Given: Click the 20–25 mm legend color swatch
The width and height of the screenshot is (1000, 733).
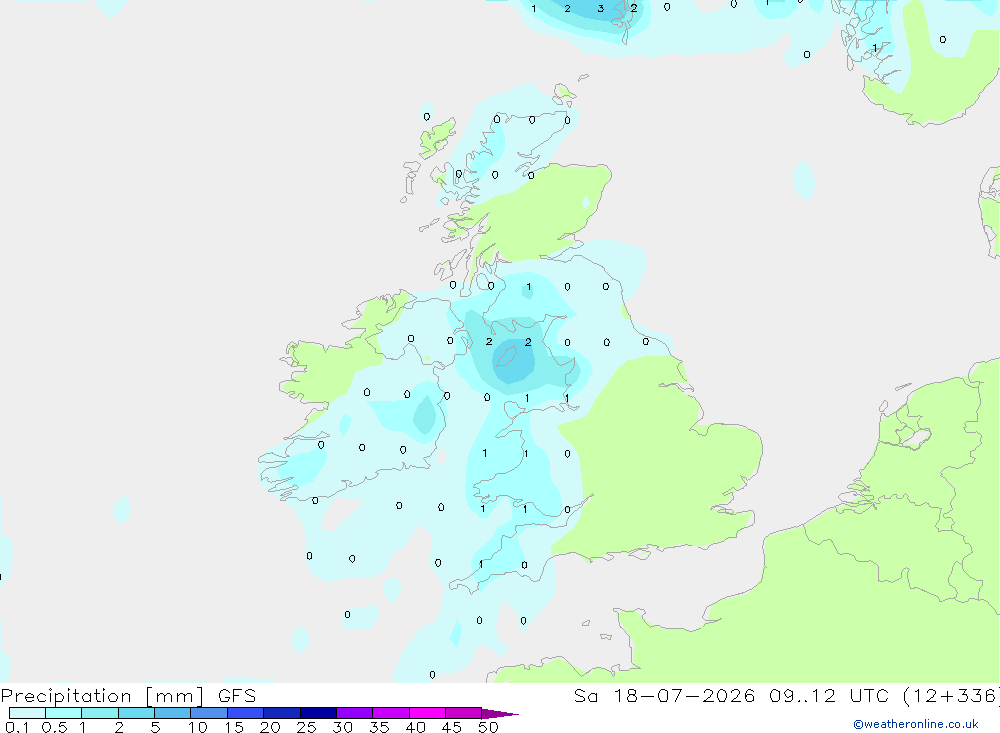Looking at the screenshot, I should point(282,713).
